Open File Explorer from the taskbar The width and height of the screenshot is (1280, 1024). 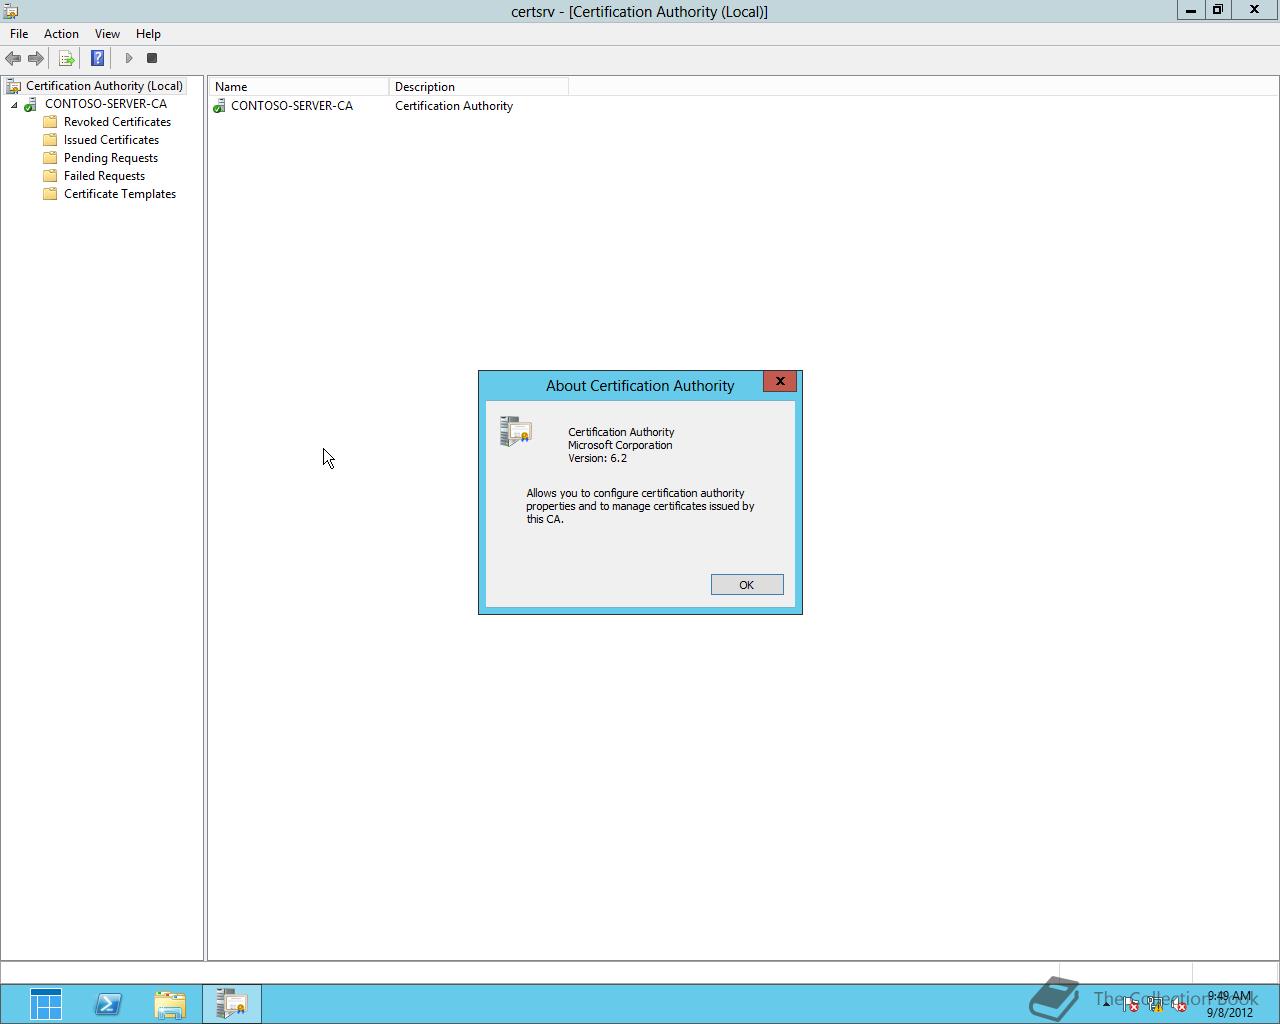pos(170,1004)
